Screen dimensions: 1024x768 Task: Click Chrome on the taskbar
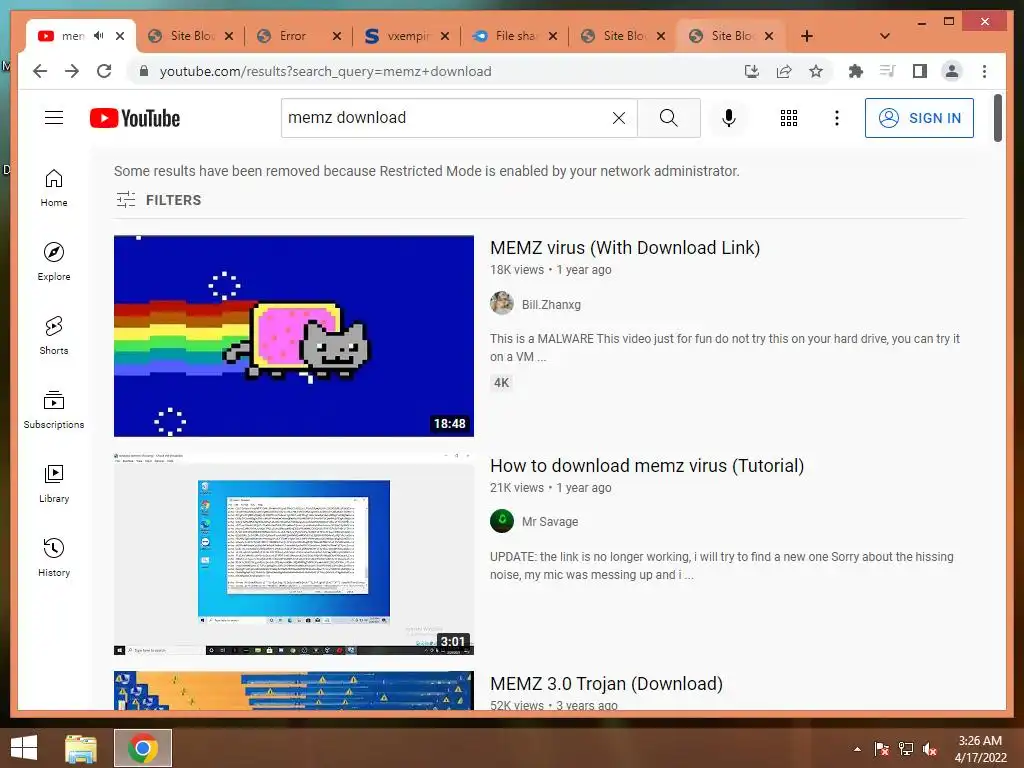point(143,748)
